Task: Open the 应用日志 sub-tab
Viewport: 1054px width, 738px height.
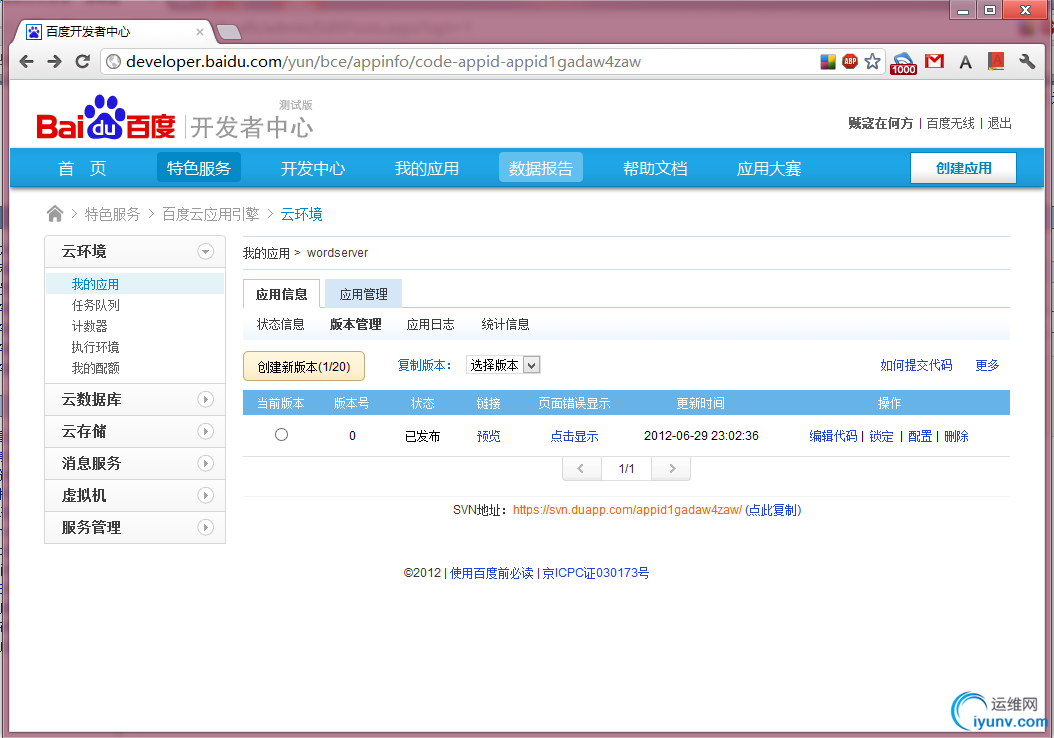Action: point(430,324)
